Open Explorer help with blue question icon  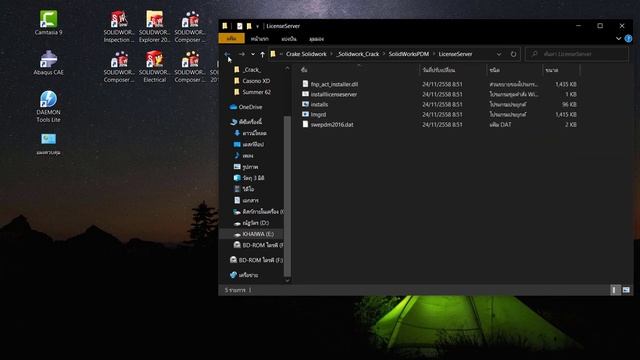point(628,39)
